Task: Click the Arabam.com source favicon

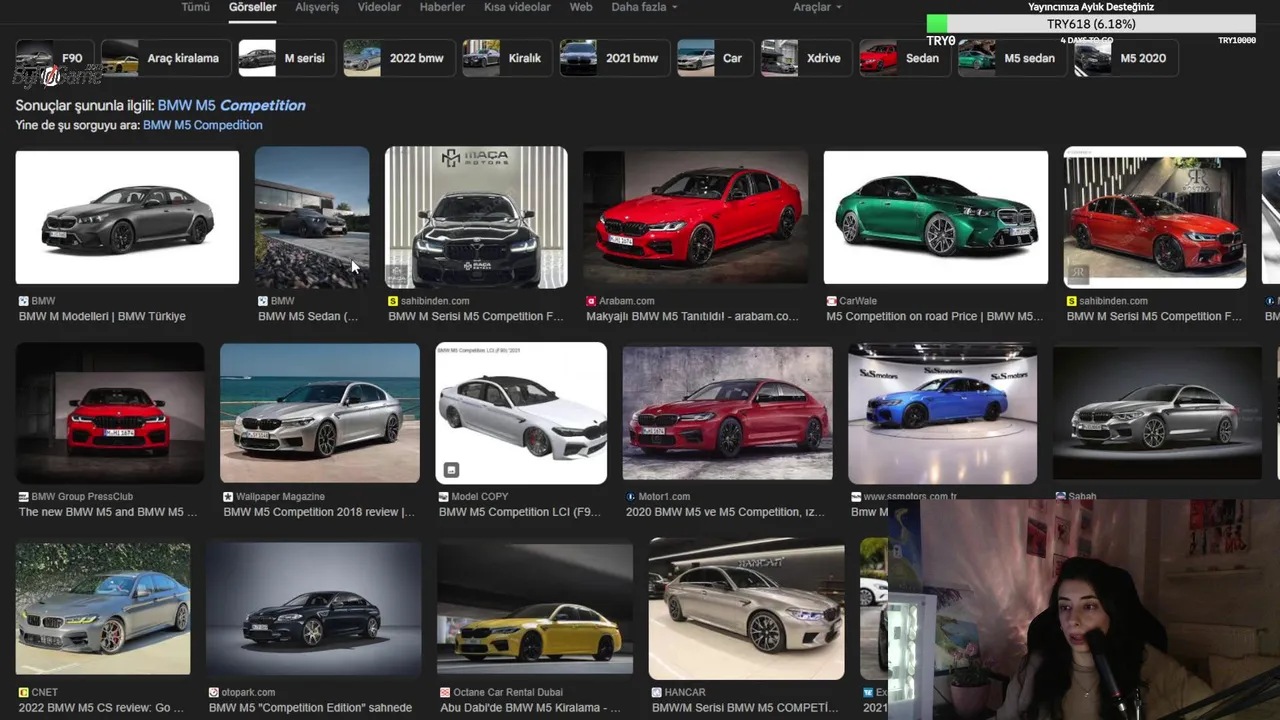Action: click(591, 301)
